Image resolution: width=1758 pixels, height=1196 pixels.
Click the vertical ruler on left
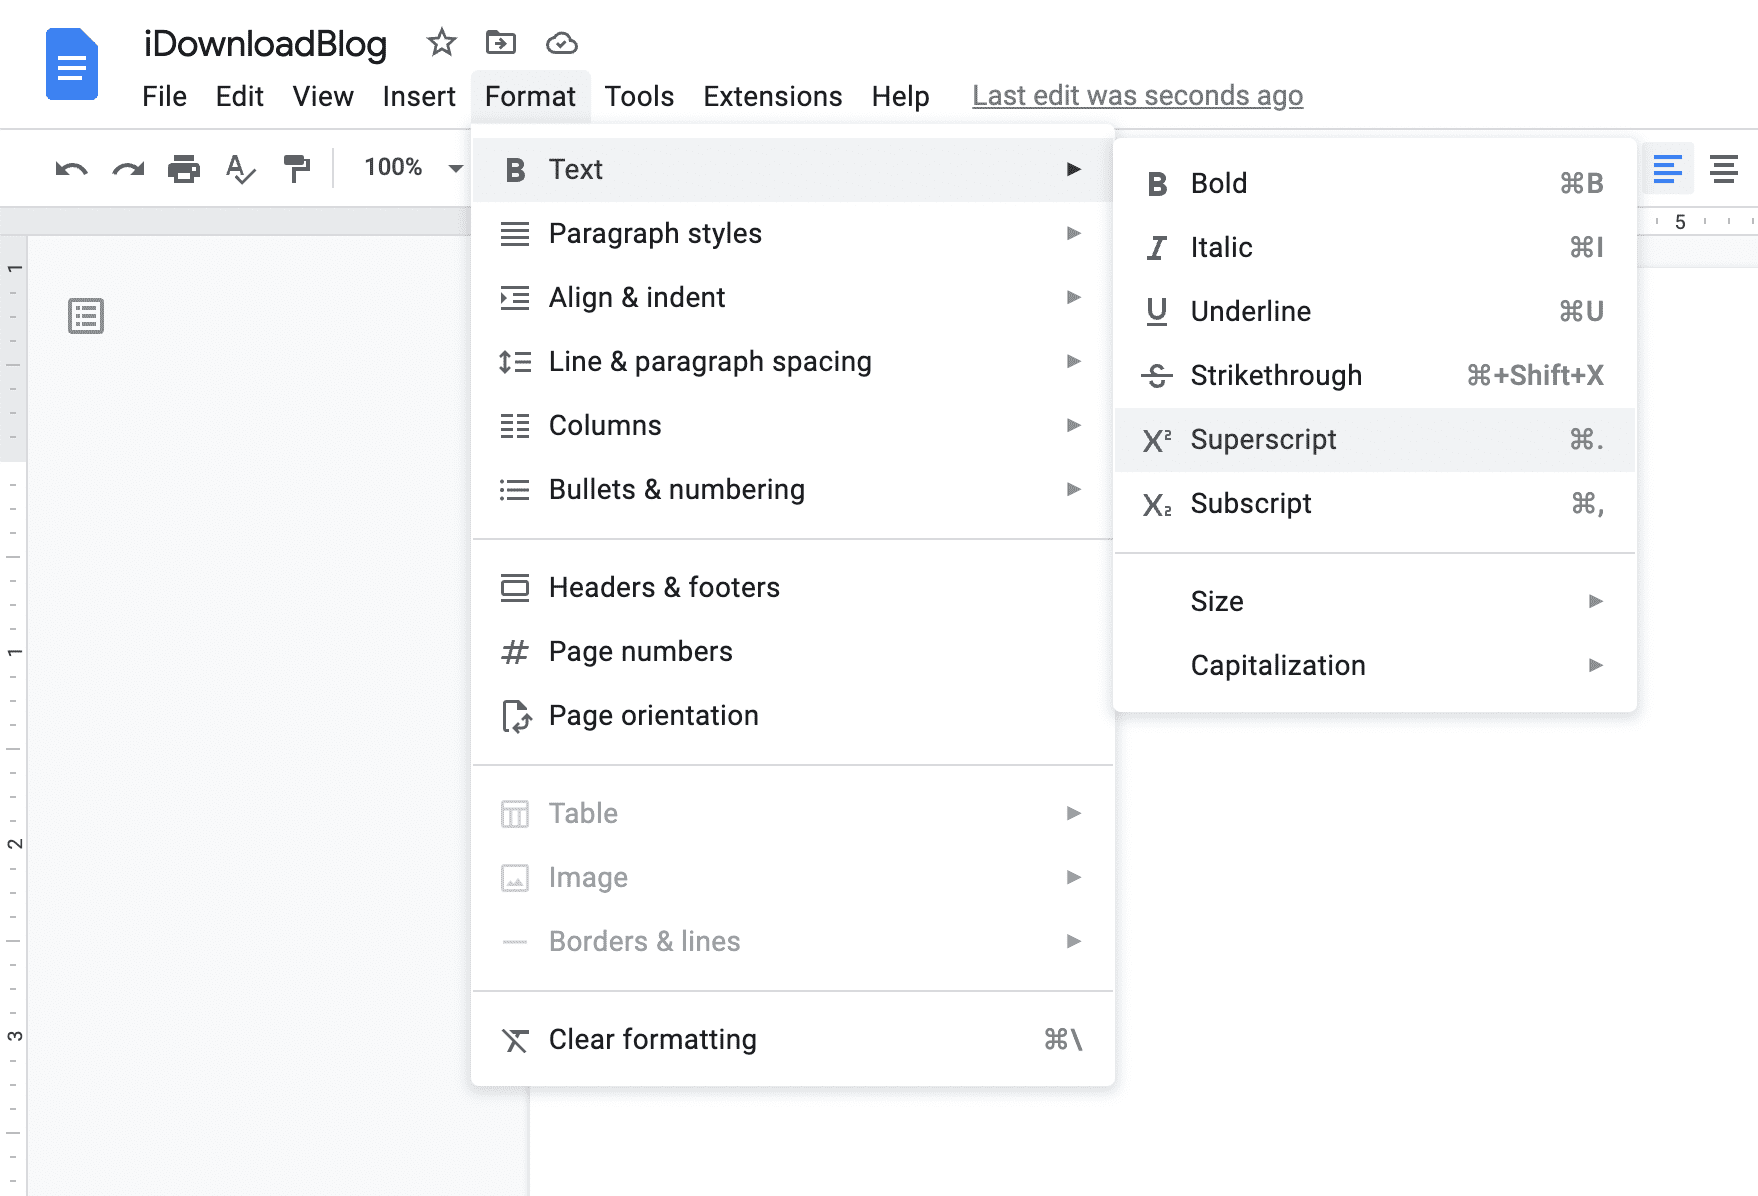click(14, 715)
